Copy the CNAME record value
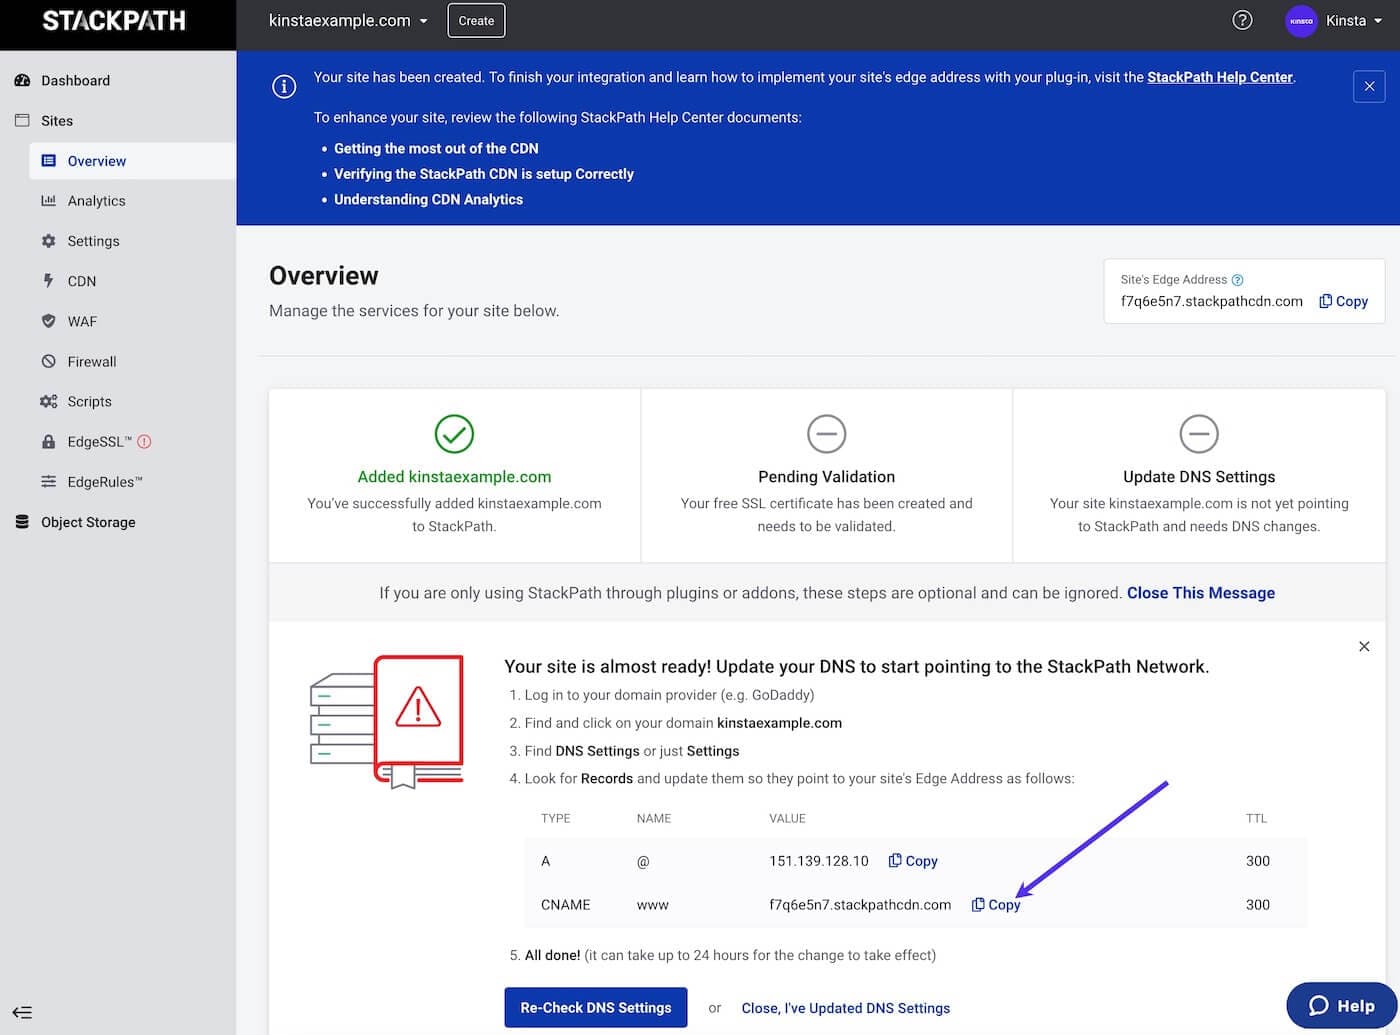The image size is (1400, 1035). [x=995, y=904]
